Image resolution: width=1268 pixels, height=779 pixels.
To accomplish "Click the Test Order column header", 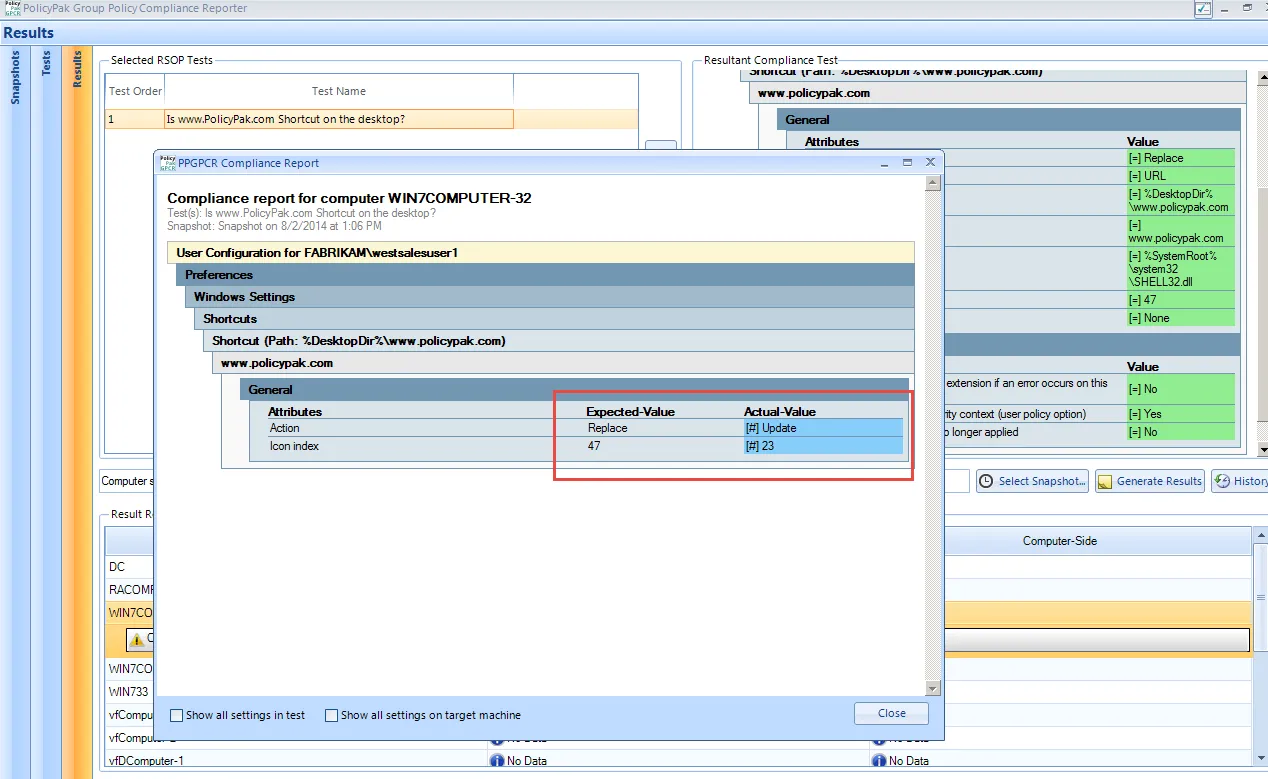I will pyautogui.click(x=135, y=91).
